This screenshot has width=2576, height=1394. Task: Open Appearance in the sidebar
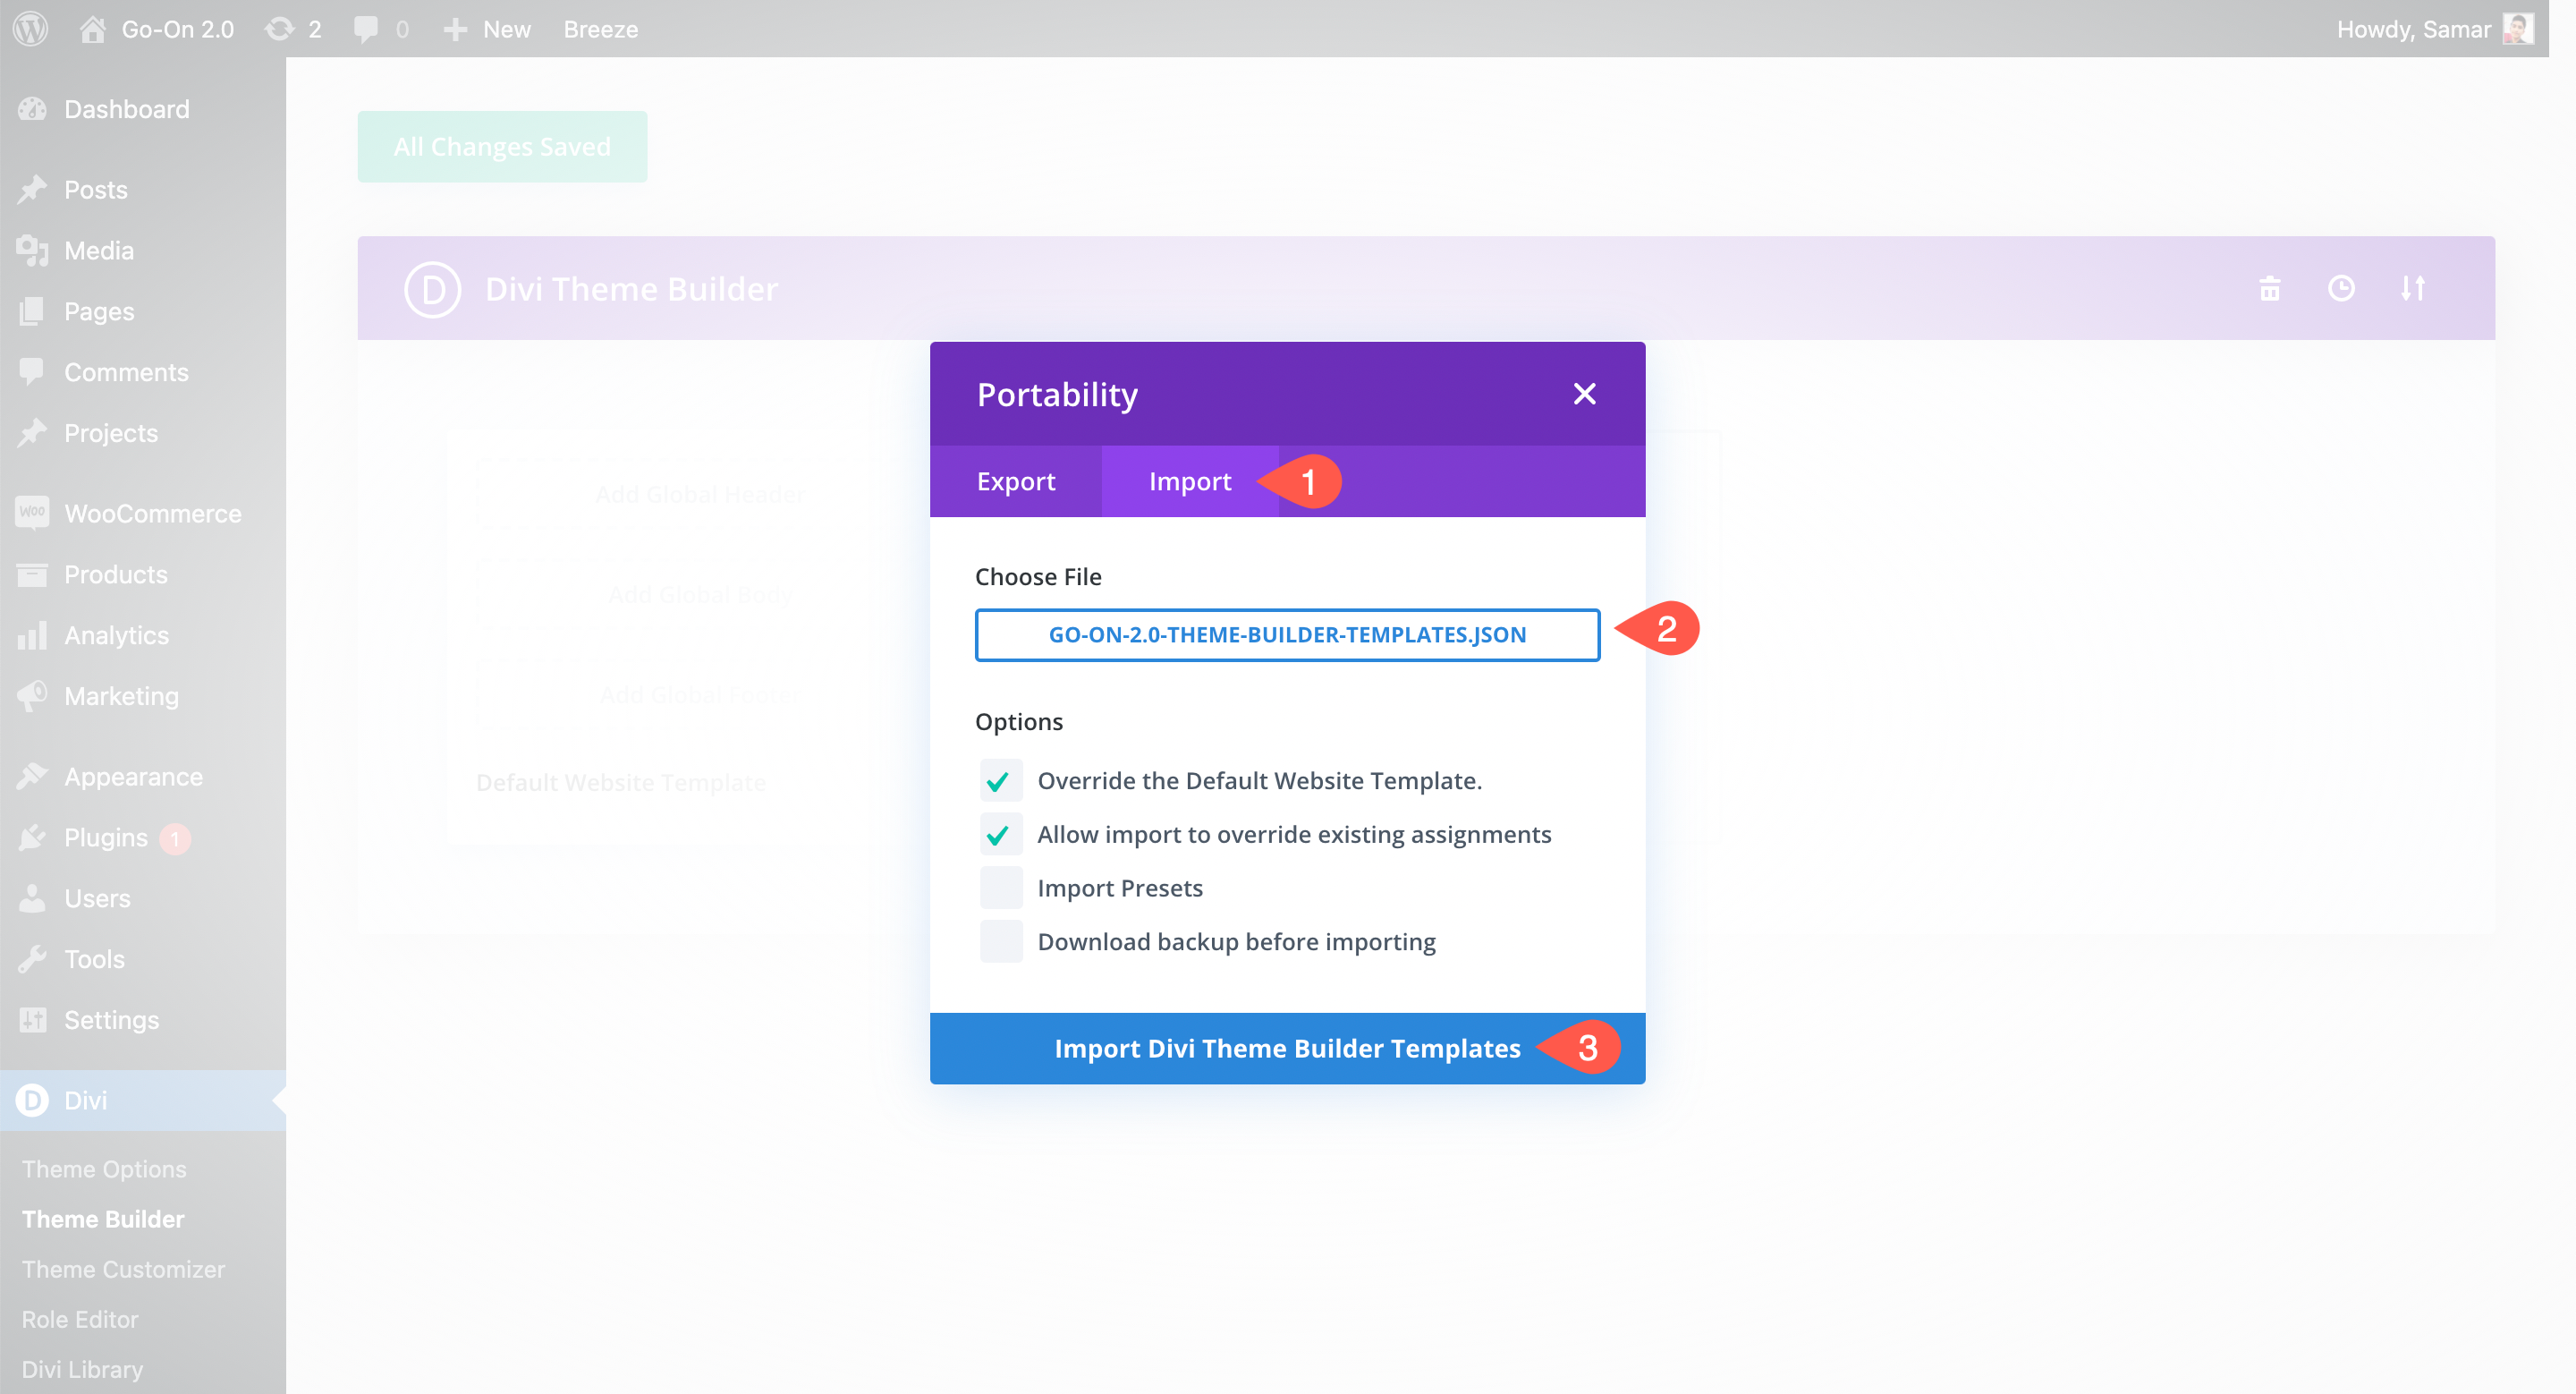[x=133, y=777]
